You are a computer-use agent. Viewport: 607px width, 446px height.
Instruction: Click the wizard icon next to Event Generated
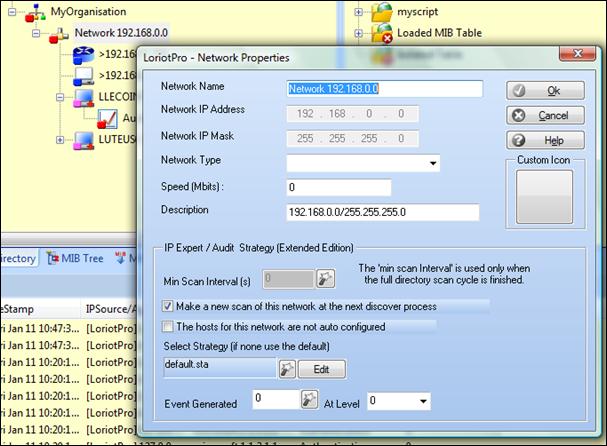point(309,399)
